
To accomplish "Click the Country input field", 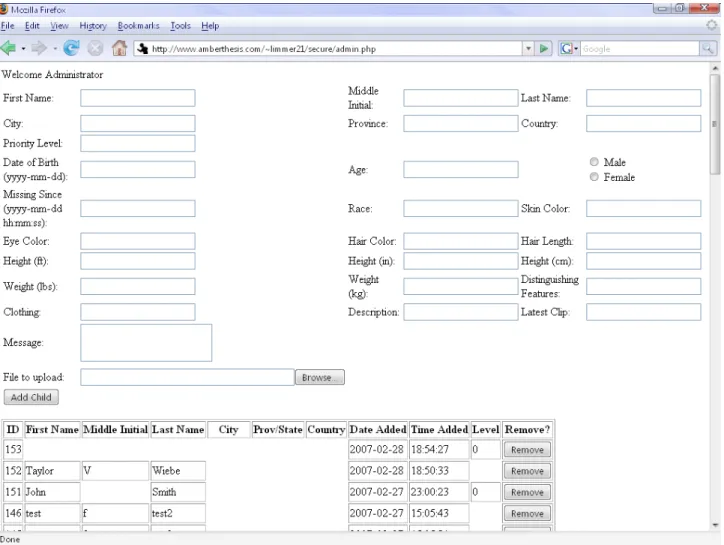I will click(x=644, y=123).
